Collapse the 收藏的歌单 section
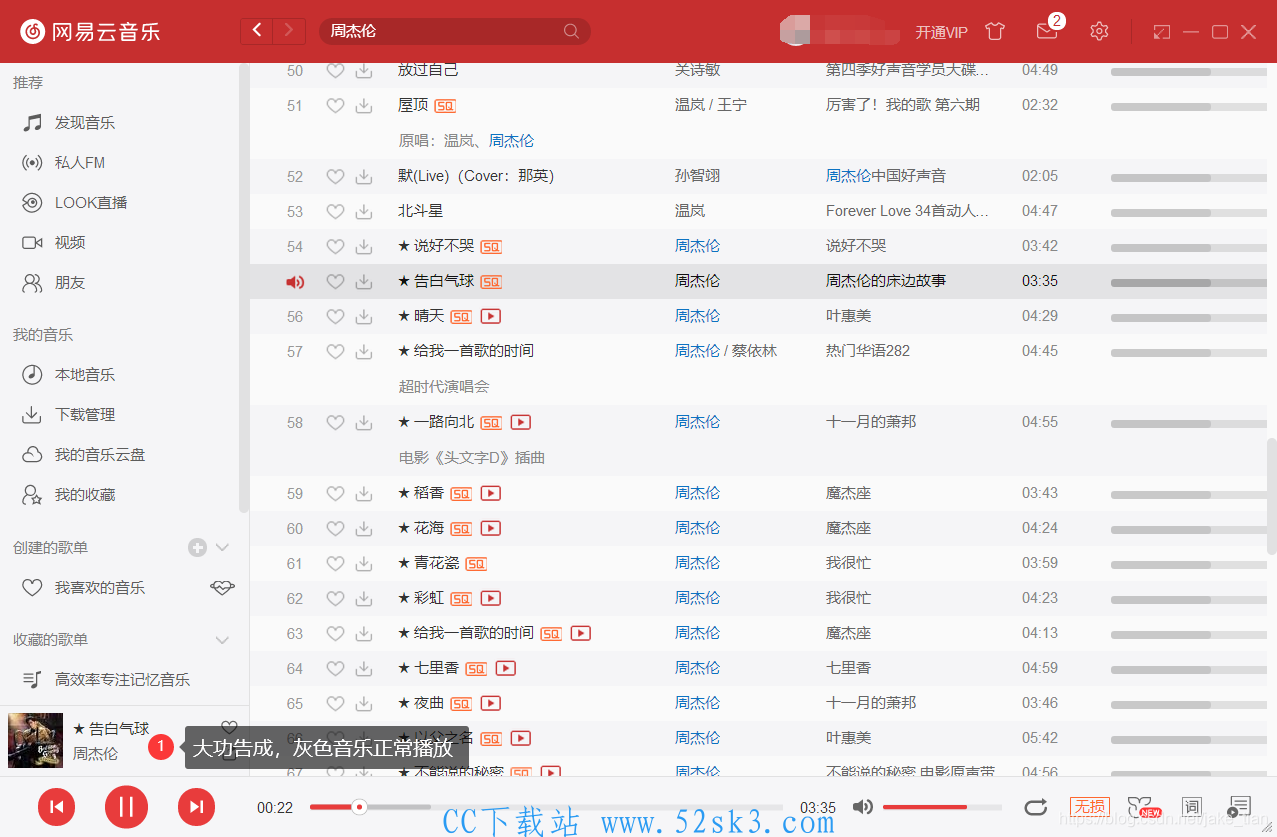This screenshot has width=1277, height=837. (223, 640)
